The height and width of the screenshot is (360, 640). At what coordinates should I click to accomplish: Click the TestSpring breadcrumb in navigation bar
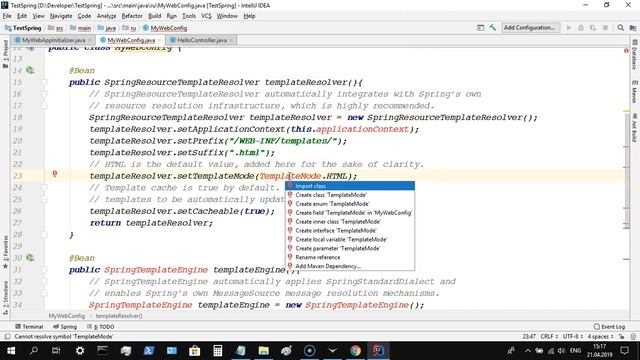[x=23, y=28]
